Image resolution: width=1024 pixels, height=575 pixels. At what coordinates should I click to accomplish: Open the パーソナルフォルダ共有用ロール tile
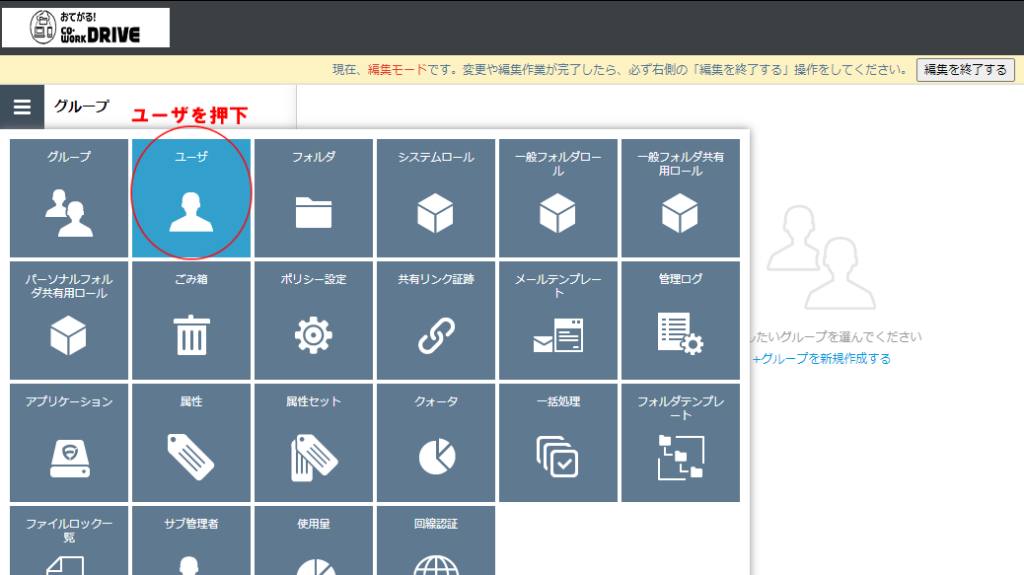pos(69,320)
